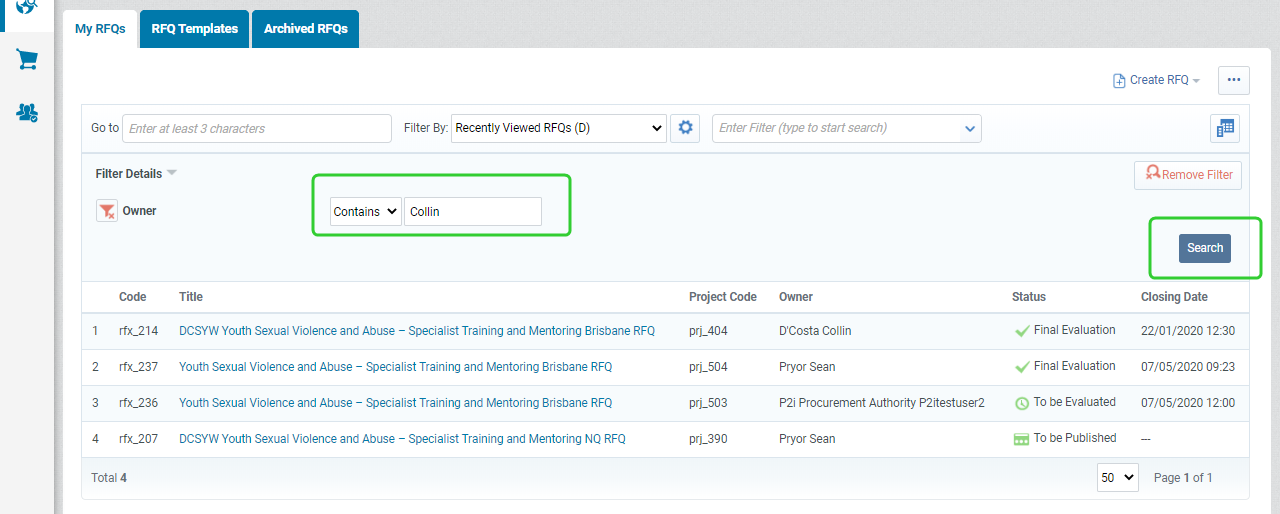Click the Remove Filter button

(1188, 175)
